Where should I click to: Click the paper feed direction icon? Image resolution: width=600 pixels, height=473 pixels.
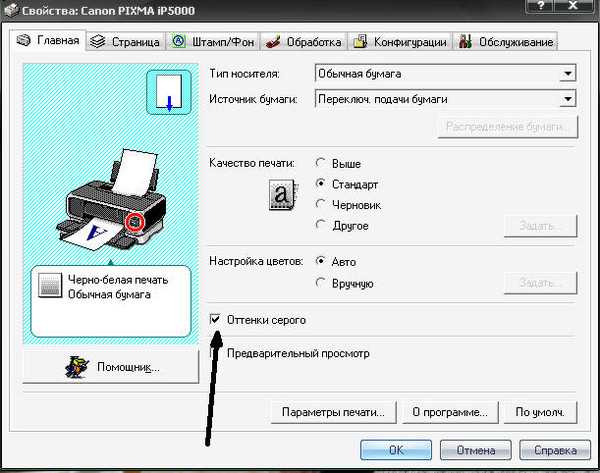(x=169, y=92)
